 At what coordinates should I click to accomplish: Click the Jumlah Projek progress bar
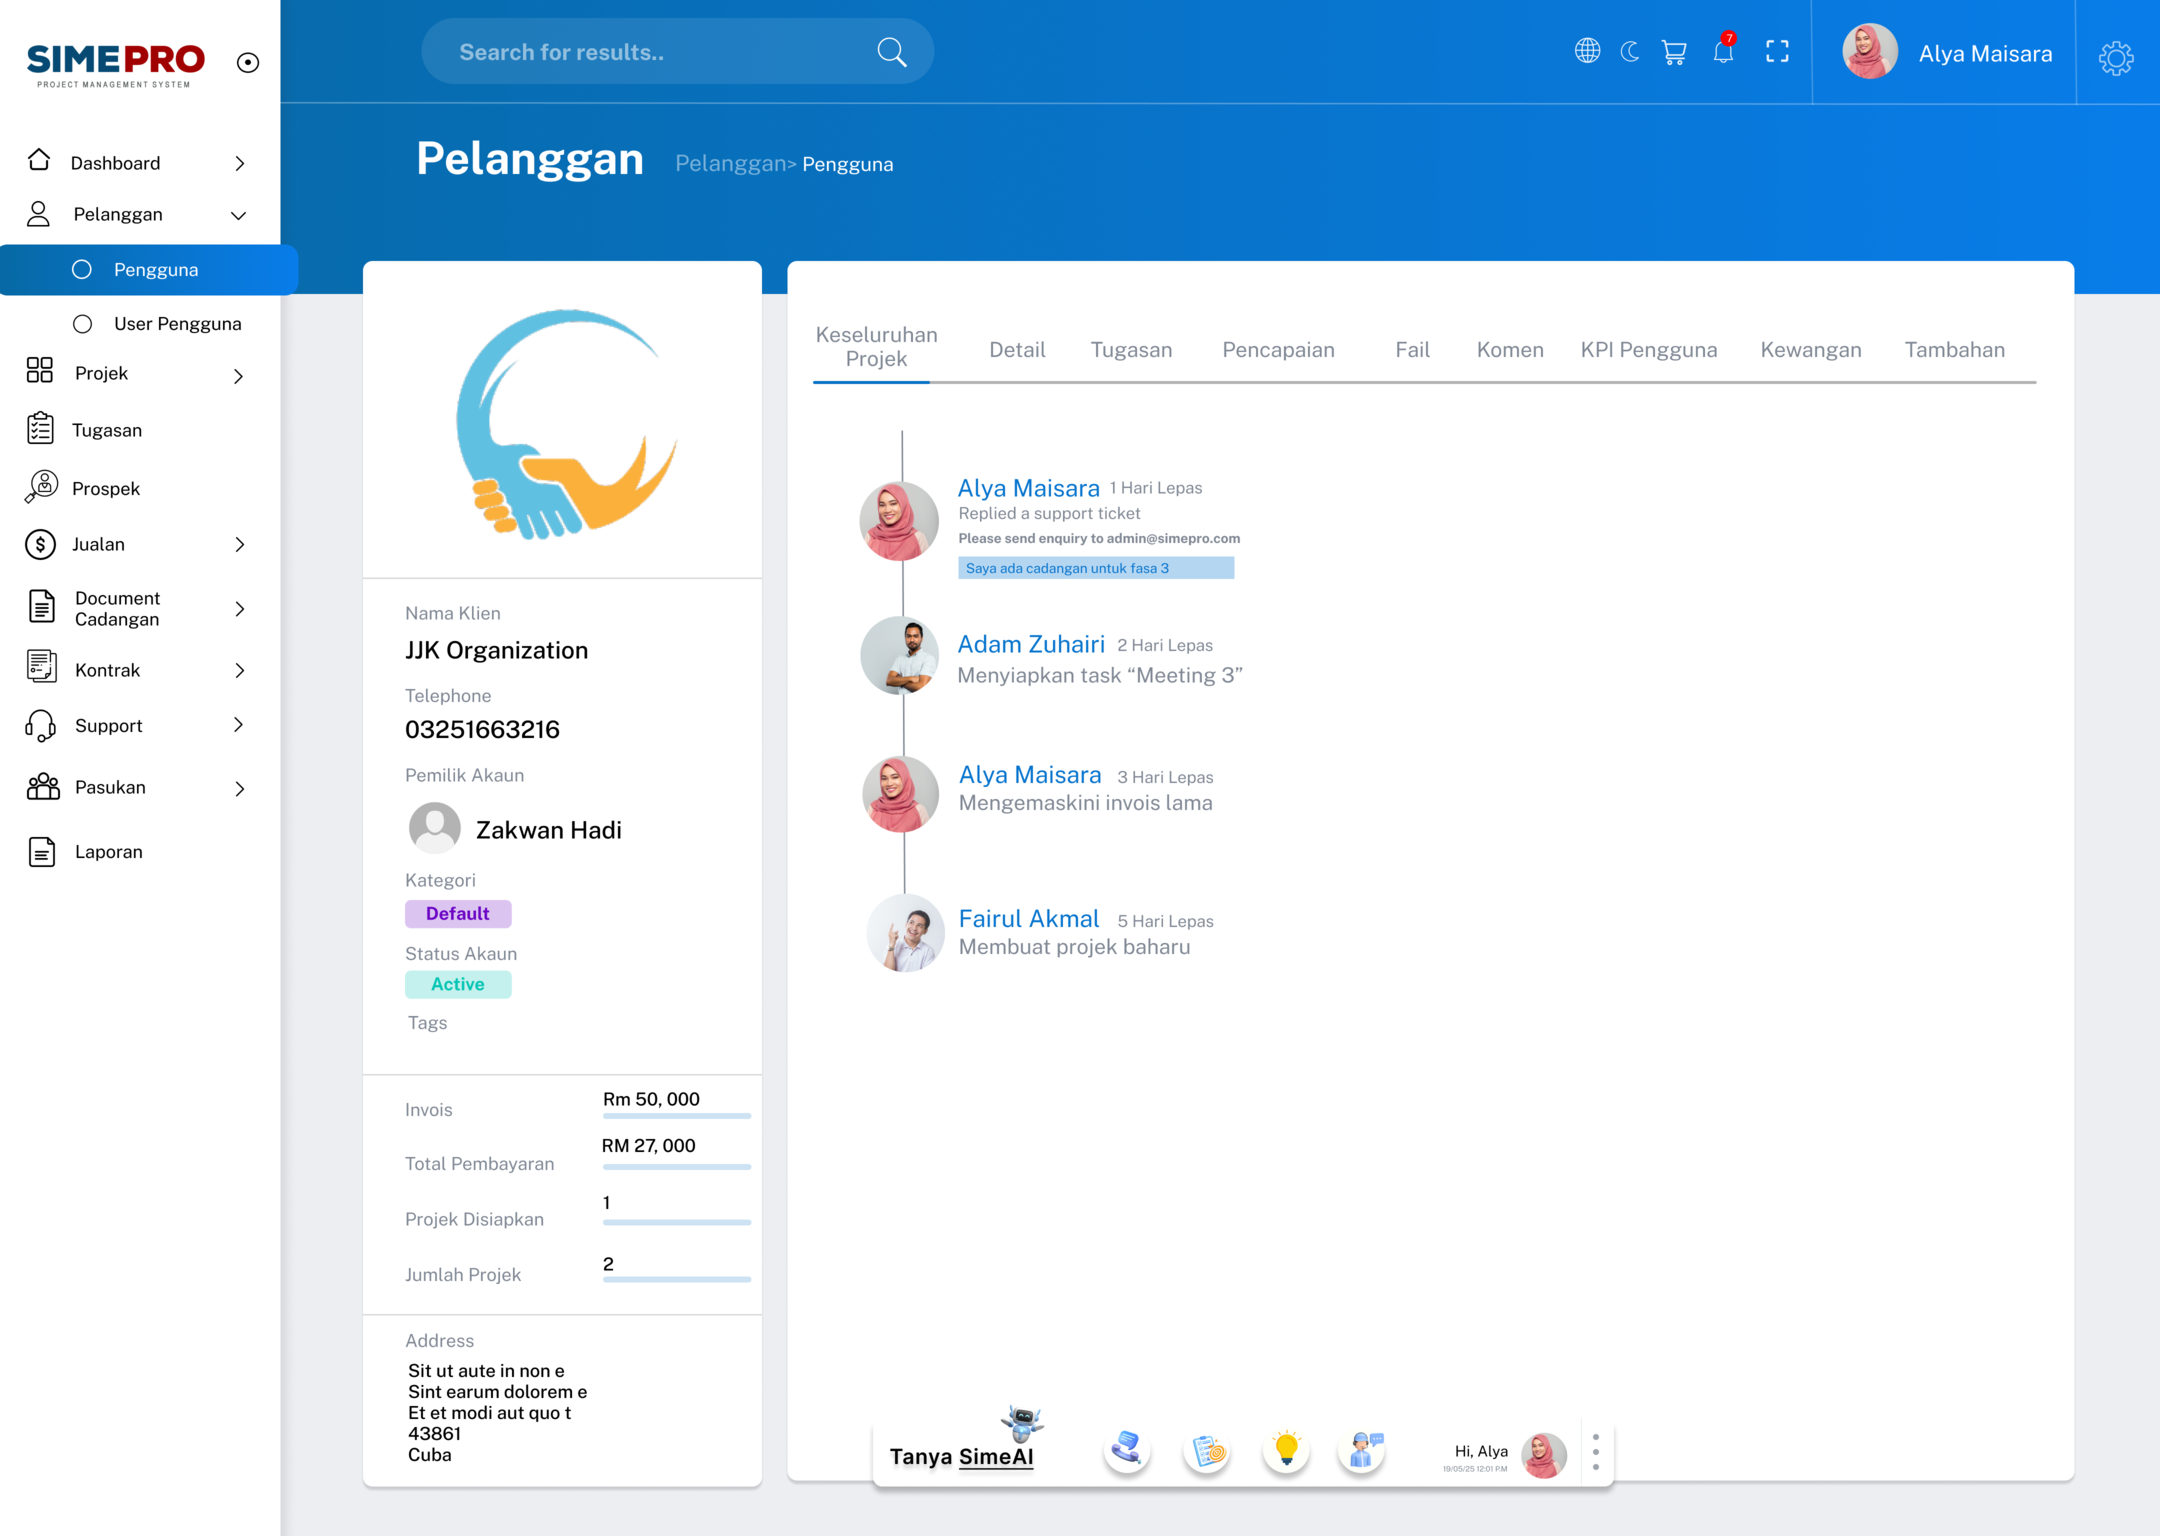point(677,1279)
